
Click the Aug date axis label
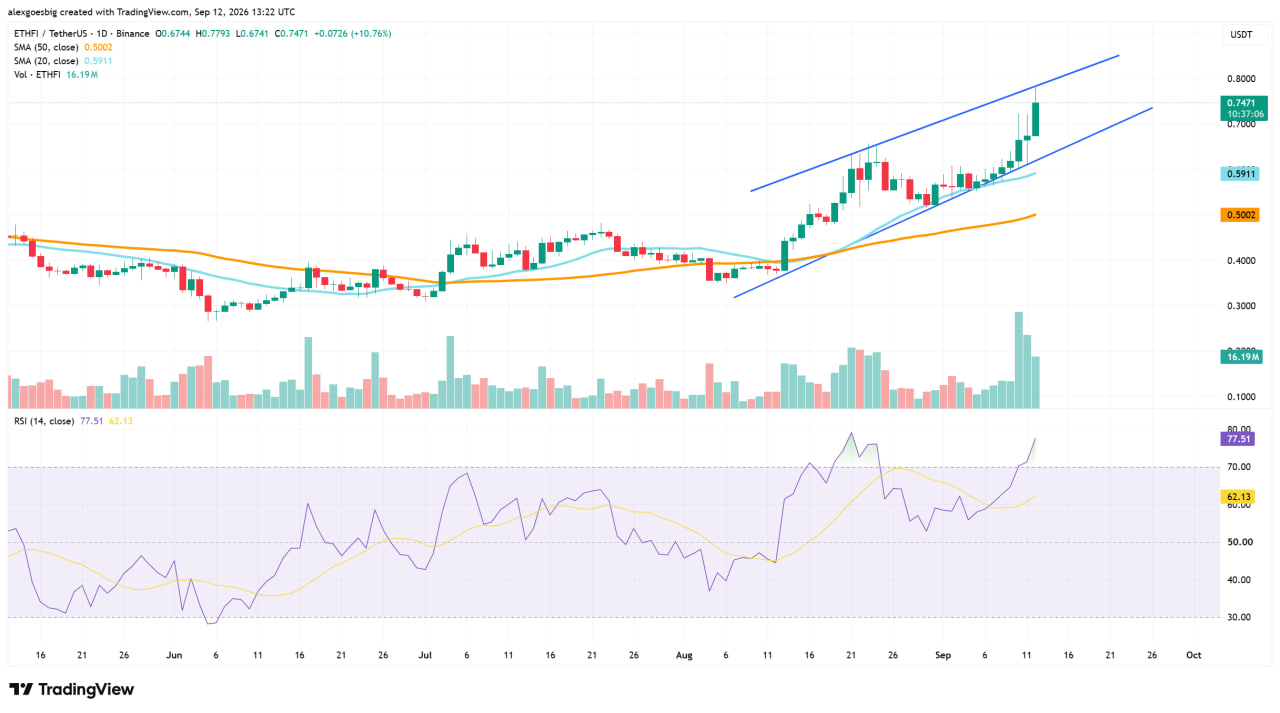[684, 655]
